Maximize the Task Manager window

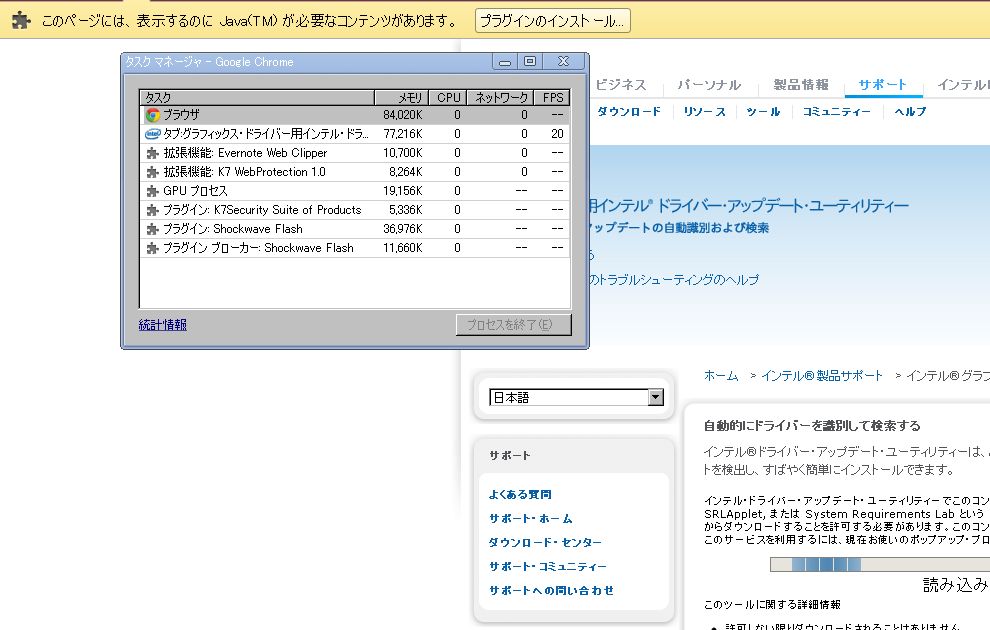pos(530,61)
